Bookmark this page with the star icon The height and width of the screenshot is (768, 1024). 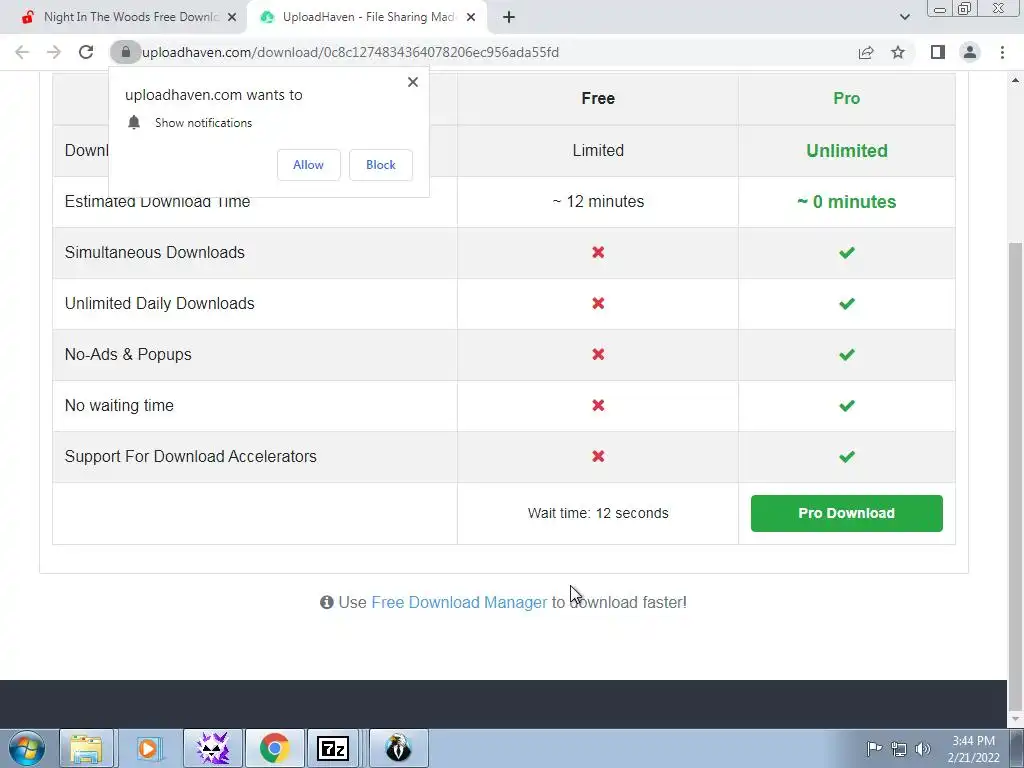(x=898, y=52)
